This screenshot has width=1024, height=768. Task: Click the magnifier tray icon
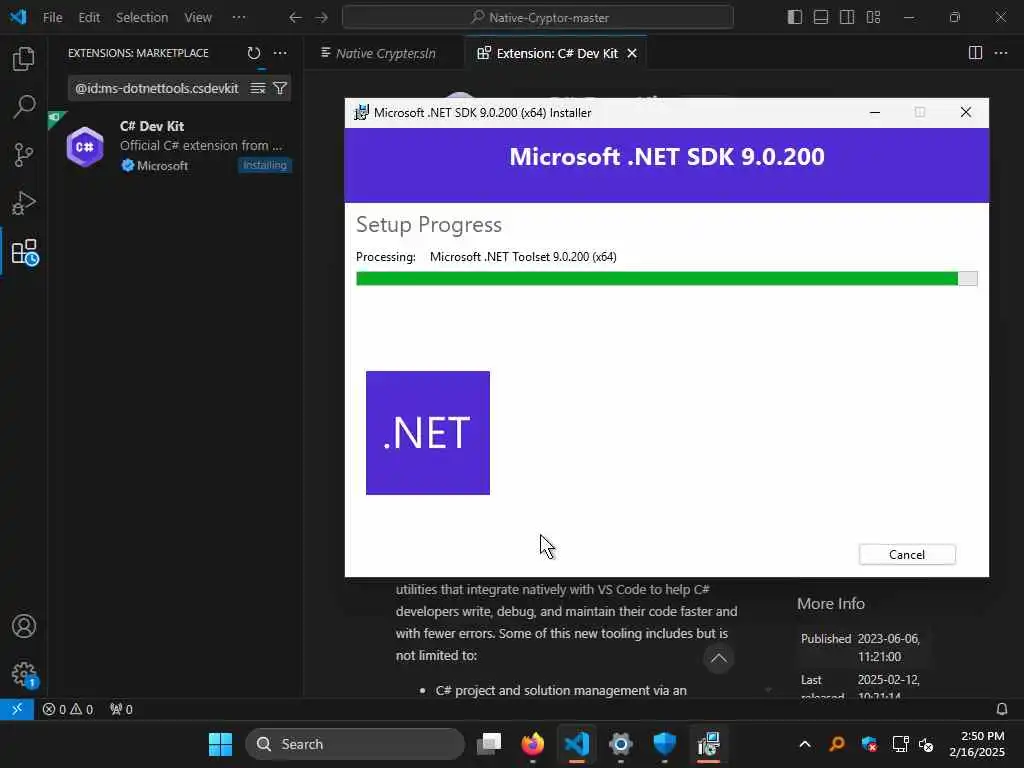837,744
